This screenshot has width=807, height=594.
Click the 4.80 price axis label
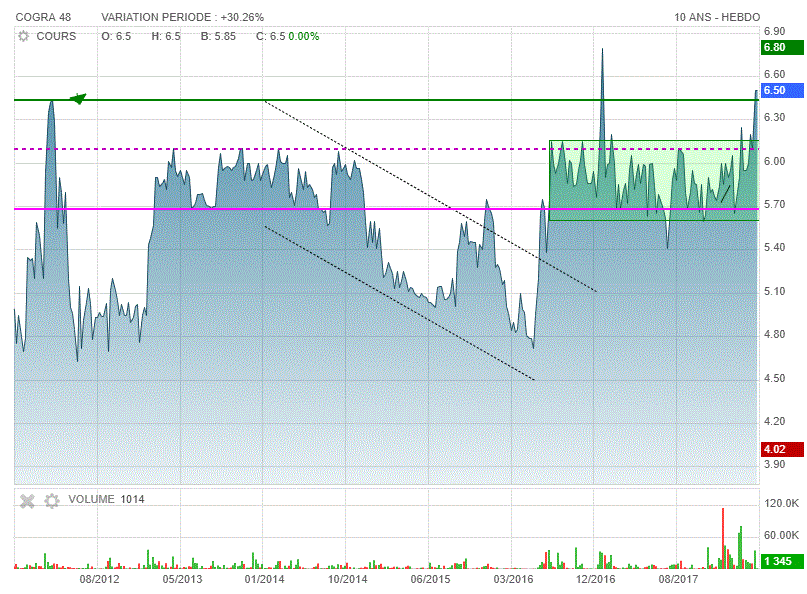[x=775, y=335]
